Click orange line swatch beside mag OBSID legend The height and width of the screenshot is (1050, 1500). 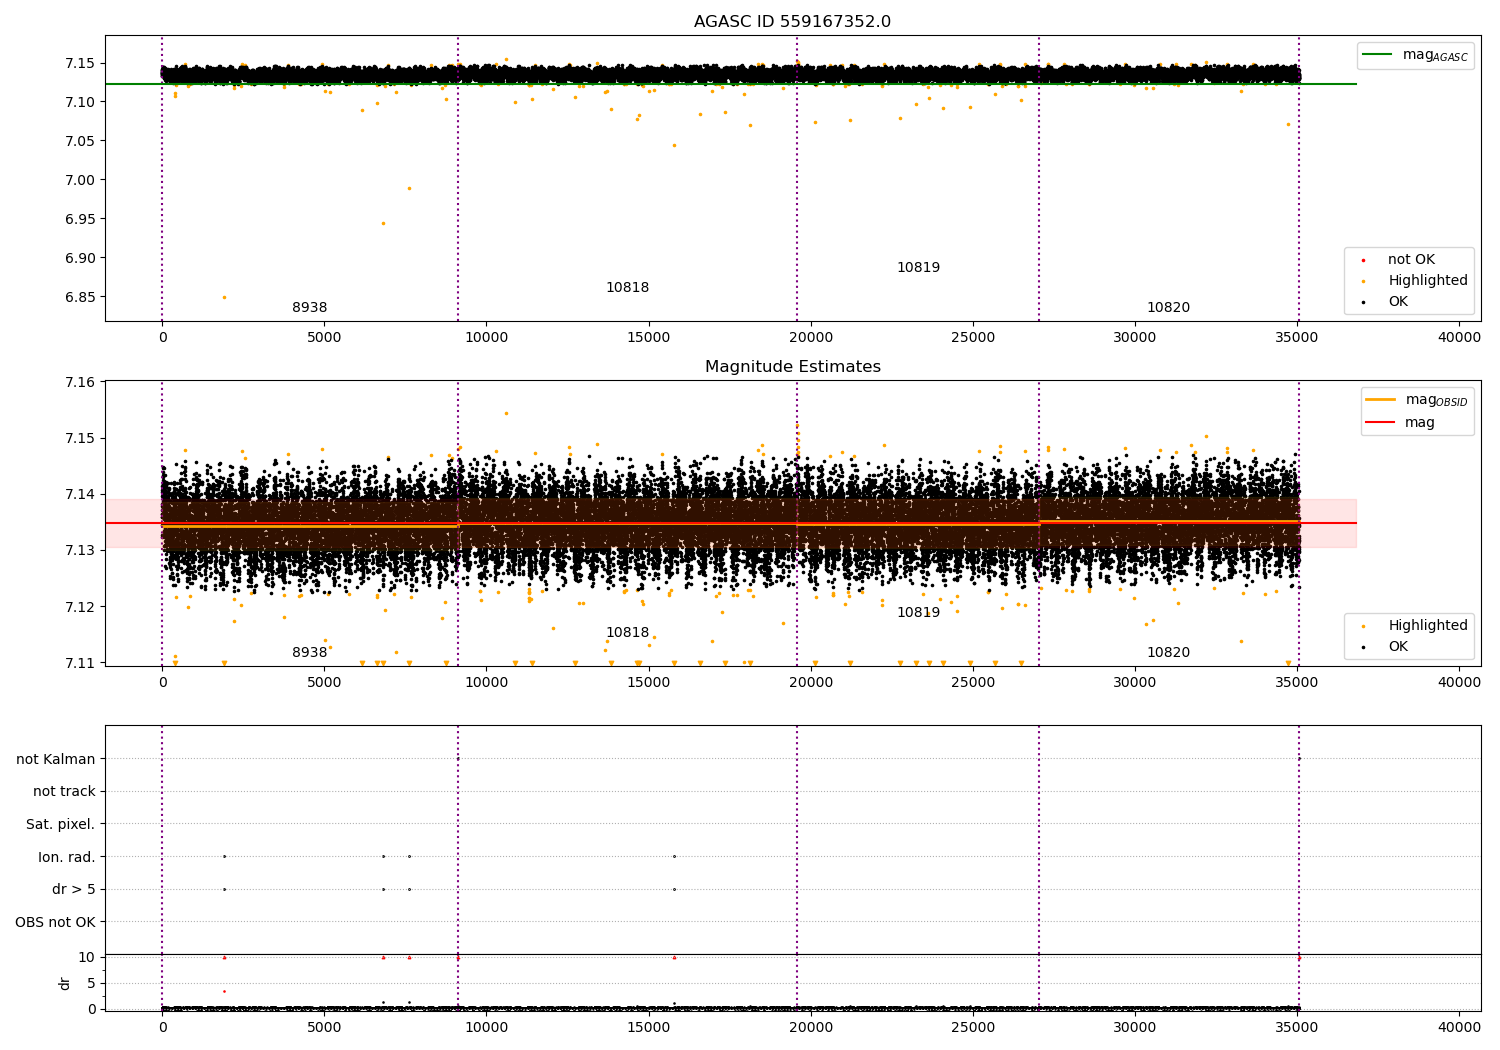point(1380,400)
